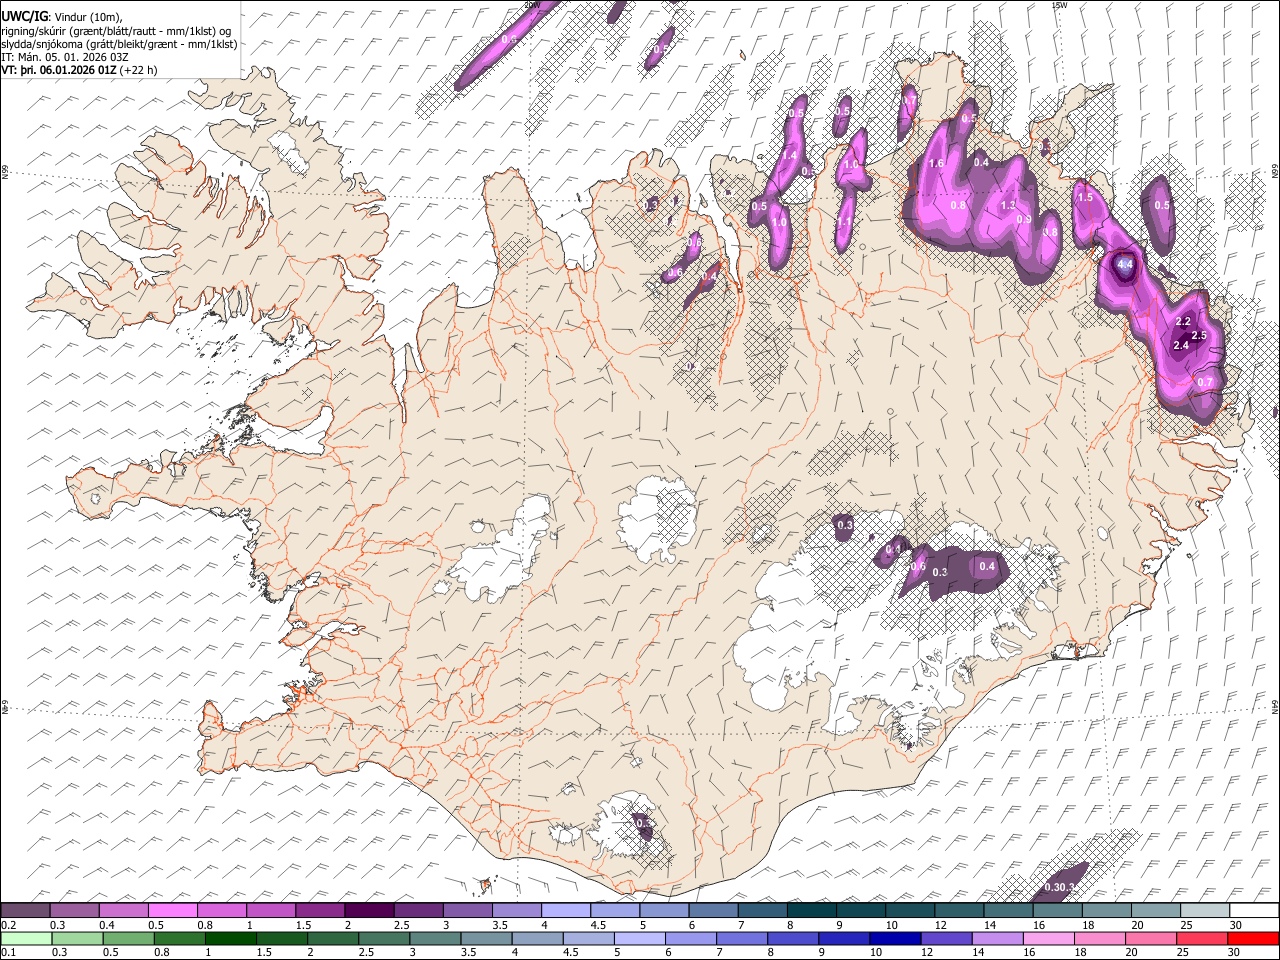Image resolution: width=1280 pixels, height=960 pixels.
Task: Select the 2.5 swatch in the lower color scale
Action: 384,938
